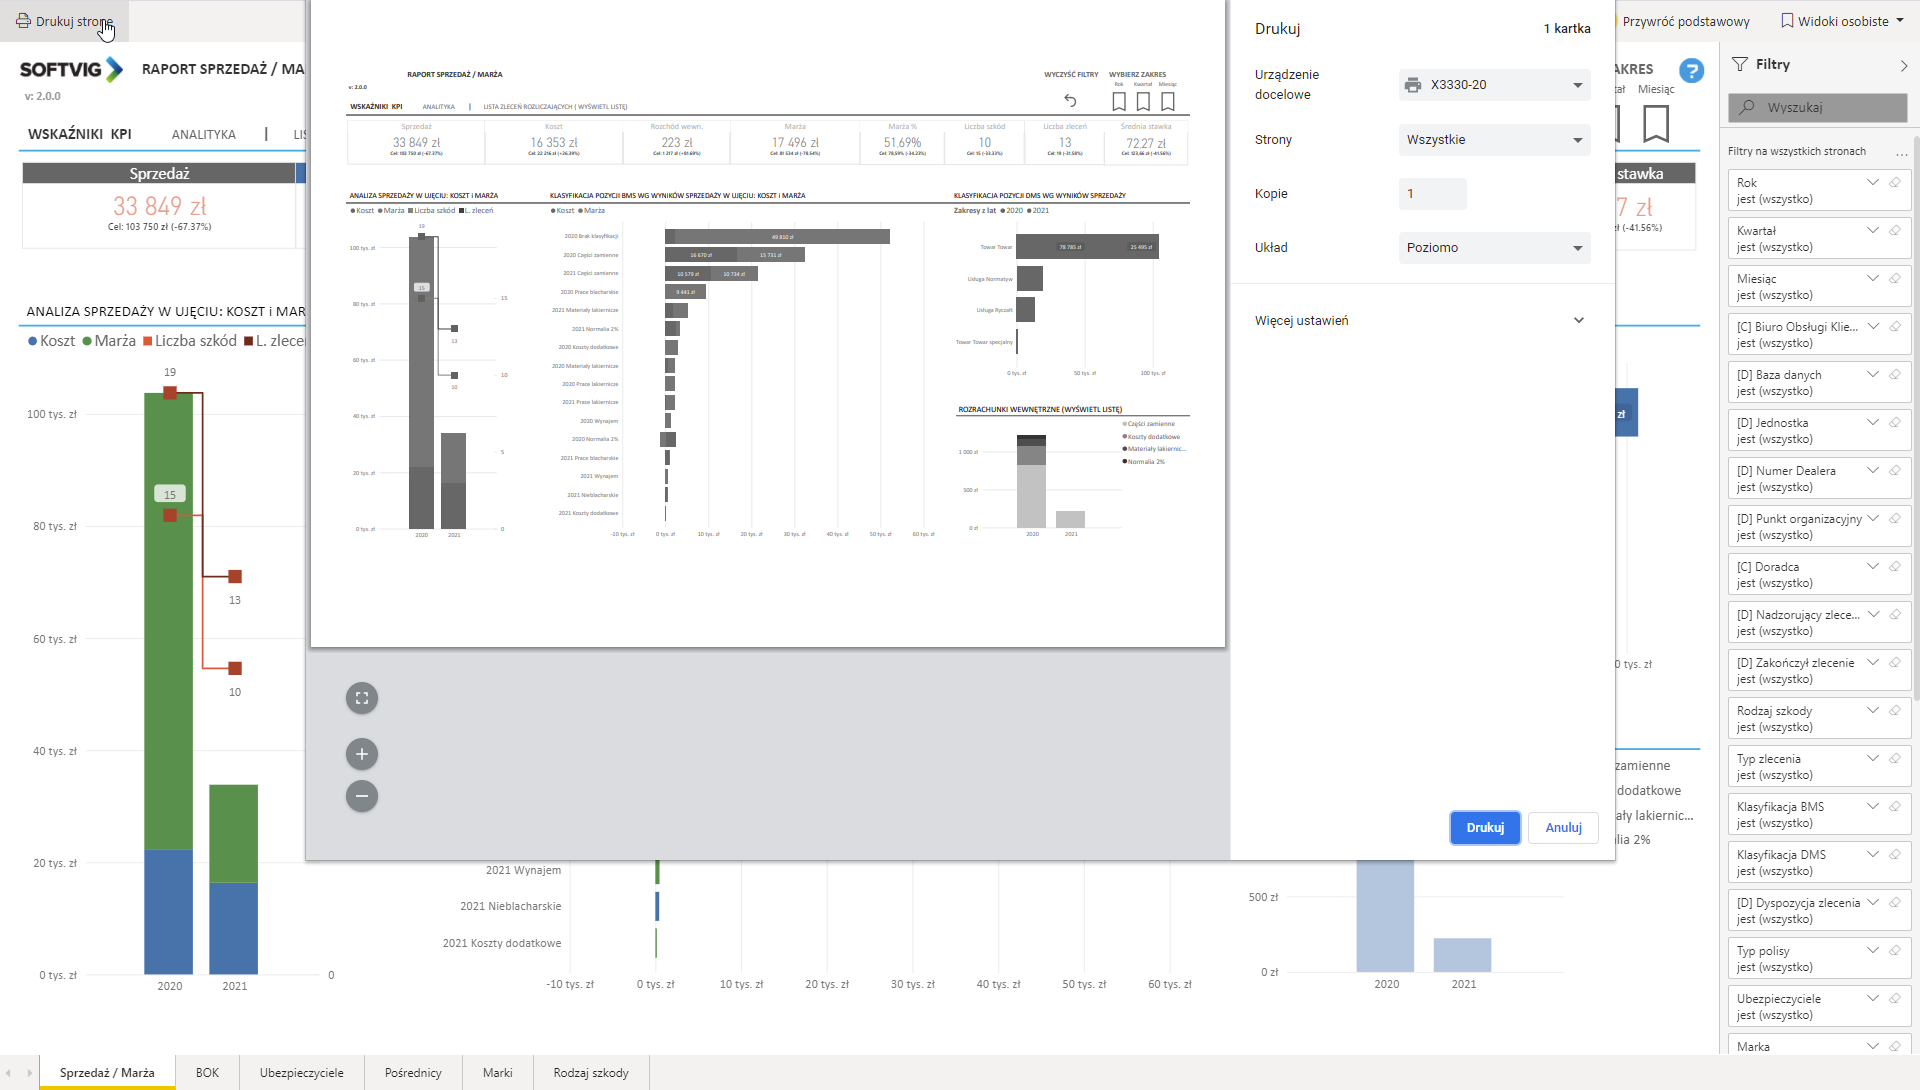Zoom in print preview with plus button

pos(362,754)
